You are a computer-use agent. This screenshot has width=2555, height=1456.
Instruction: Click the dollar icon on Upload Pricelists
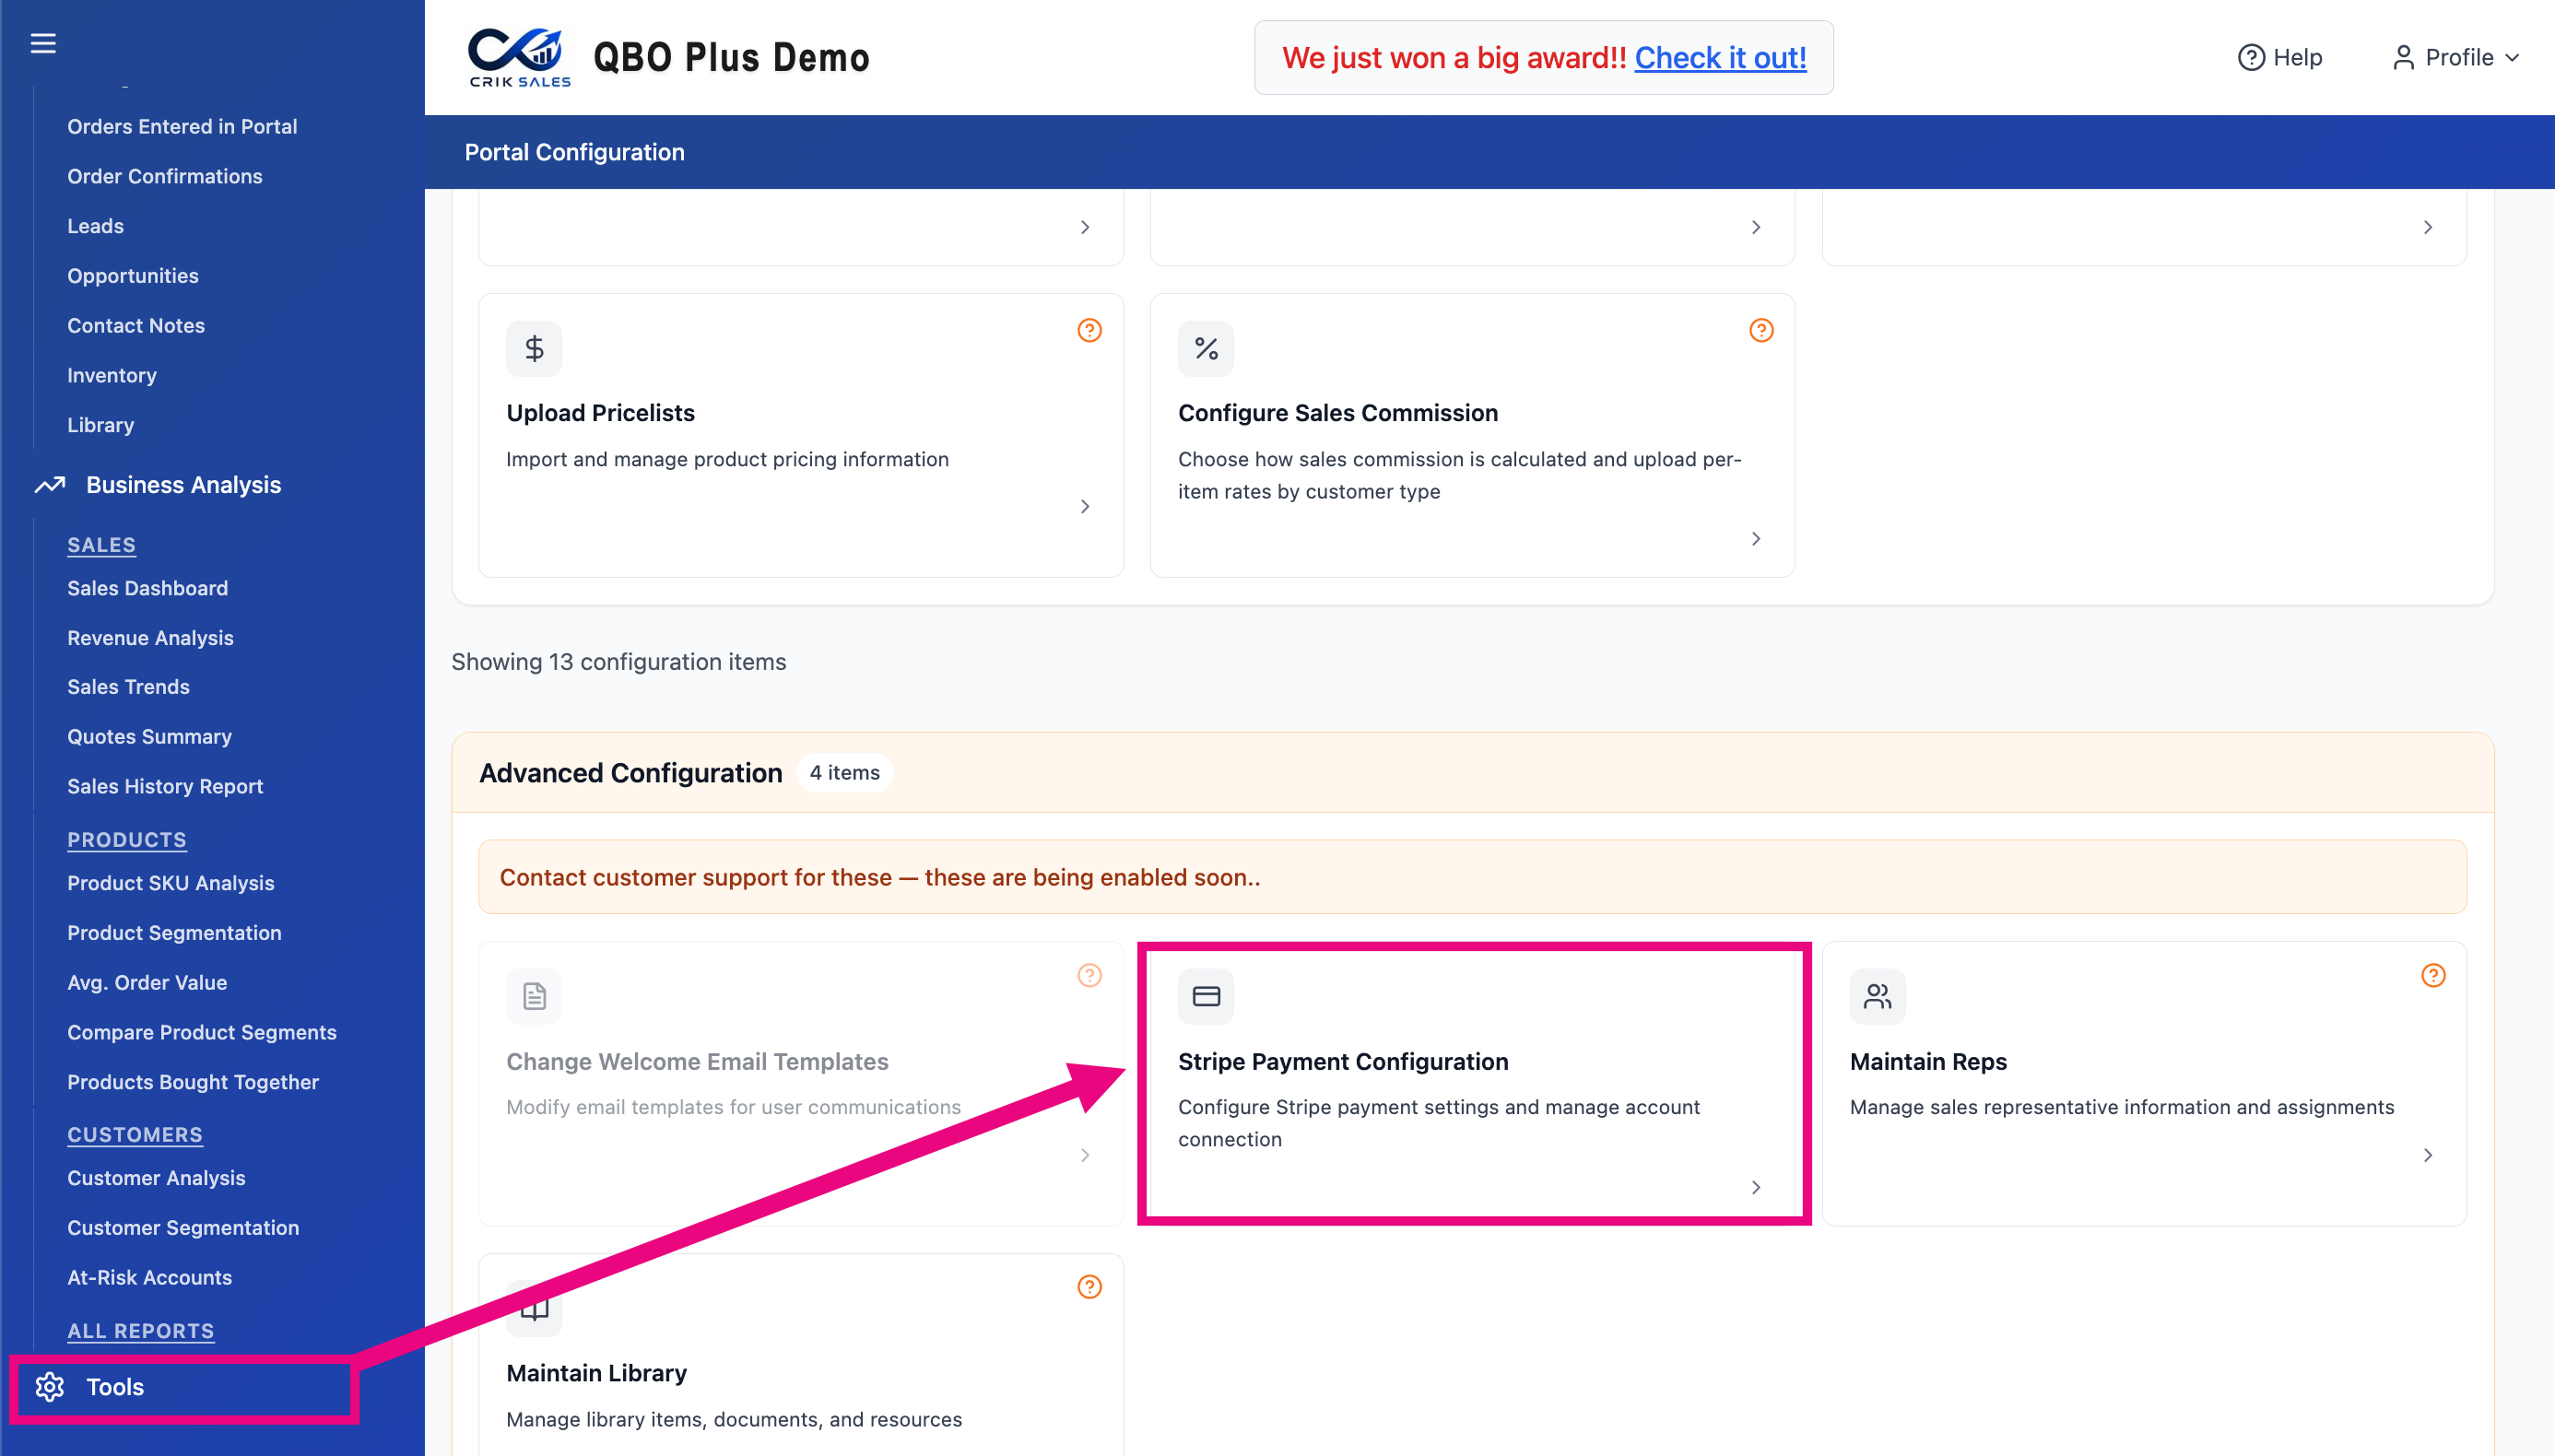pos(534,348)
